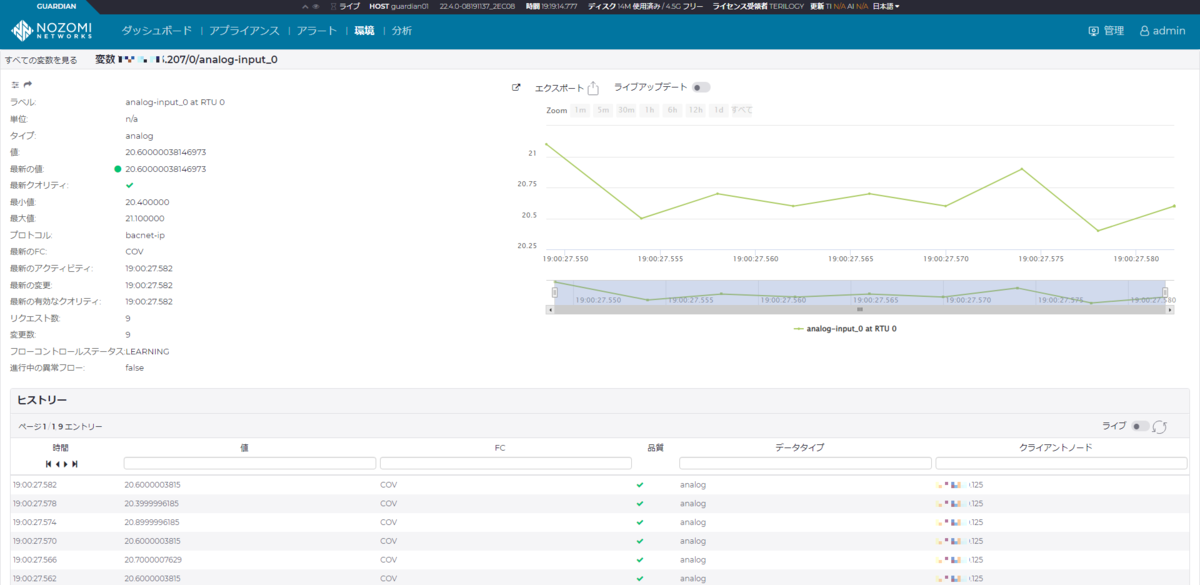Set chart zoom to 12h
The image size is (1200, 585).
coord(695,110)
